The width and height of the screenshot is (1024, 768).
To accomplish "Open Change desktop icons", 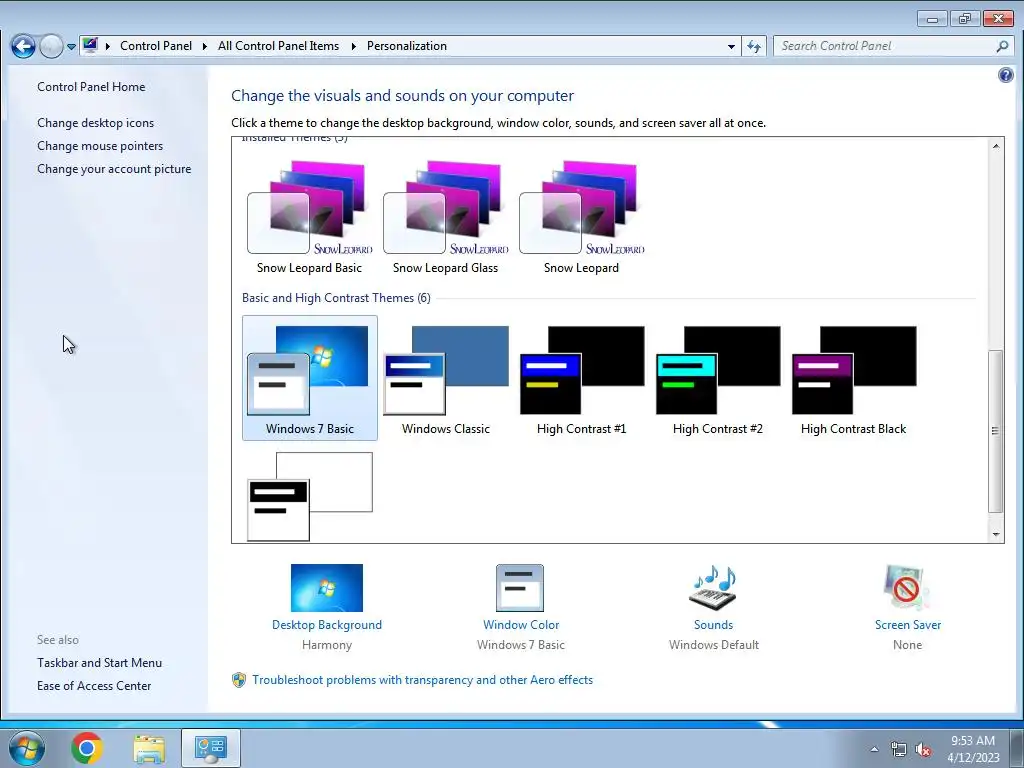I will tap(95, 123).
